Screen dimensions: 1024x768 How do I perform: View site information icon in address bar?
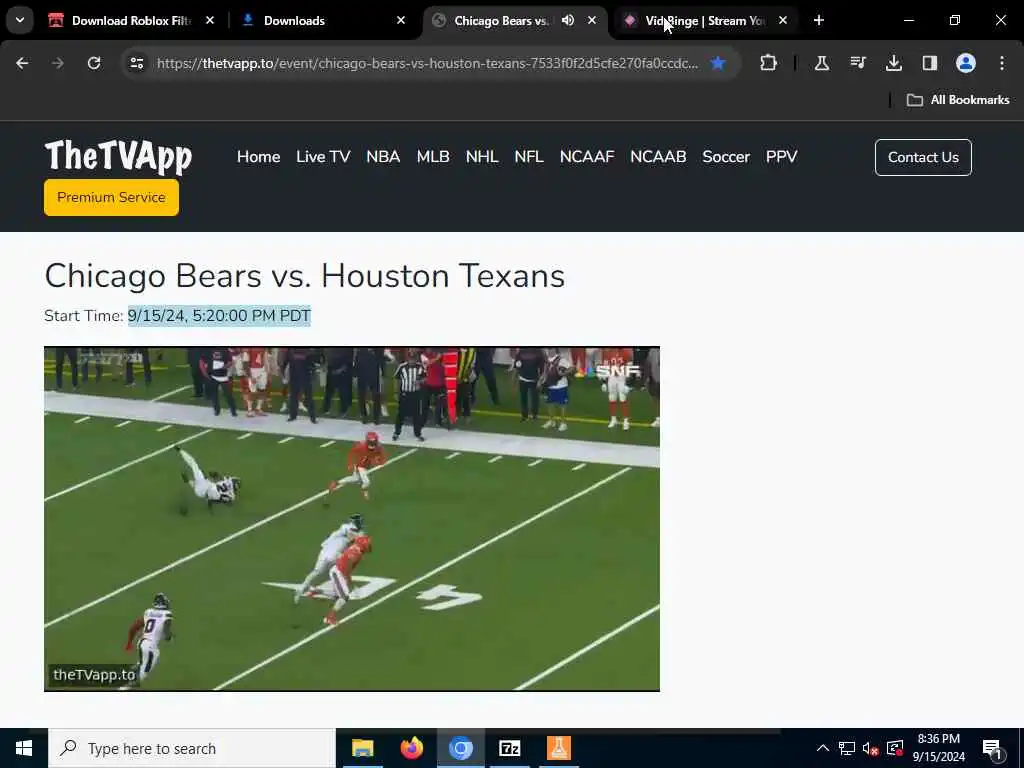click(x=136, y=63)
